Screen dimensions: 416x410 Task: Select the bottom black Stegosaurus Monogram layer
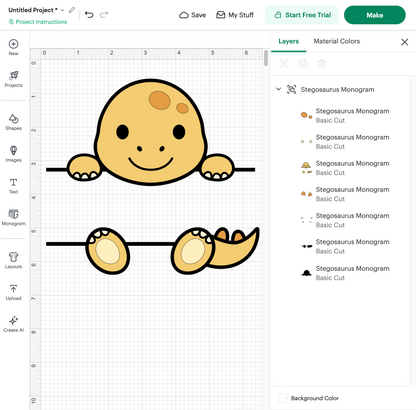[344, 273]
